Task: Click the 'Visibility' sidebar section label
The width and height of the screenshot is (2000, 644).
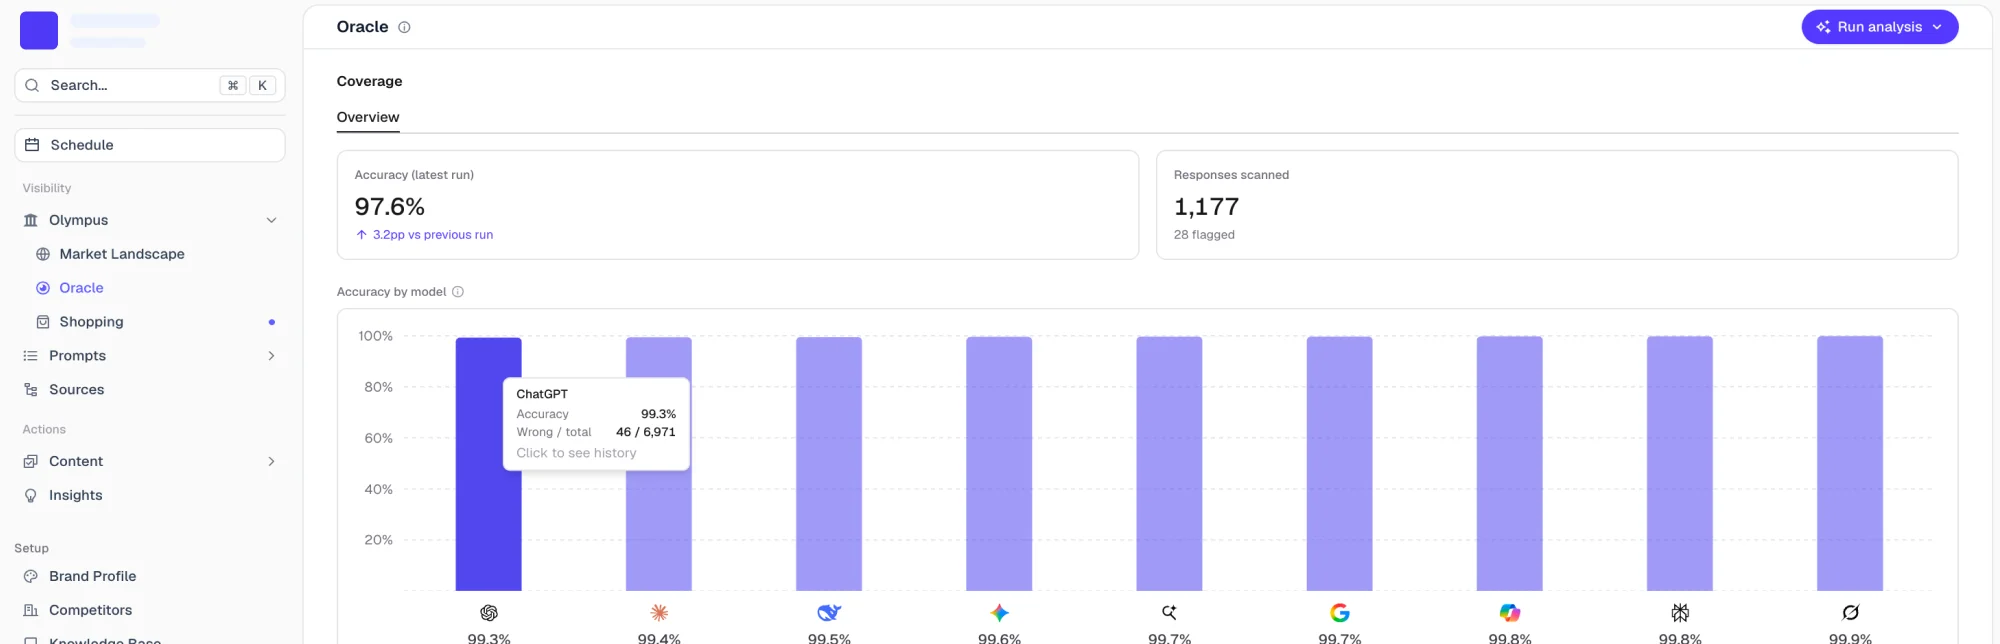Action: [x=47, y=188]
